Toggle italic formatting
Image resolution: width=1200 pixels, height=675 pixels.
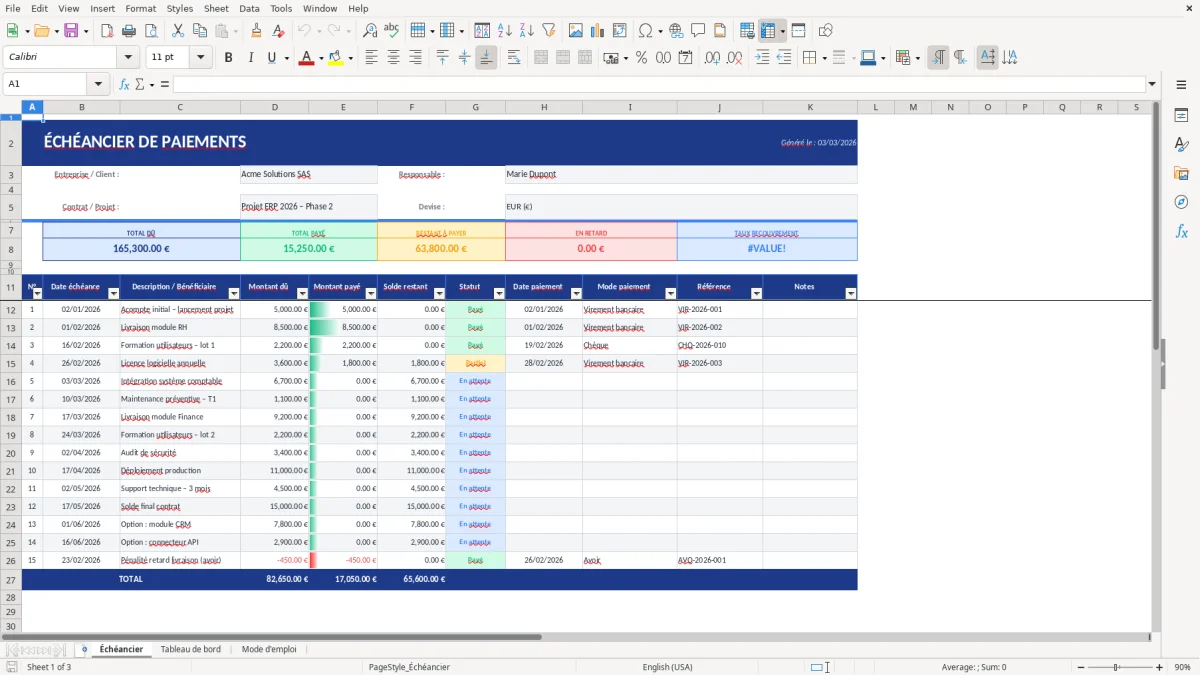pos(251,57)
